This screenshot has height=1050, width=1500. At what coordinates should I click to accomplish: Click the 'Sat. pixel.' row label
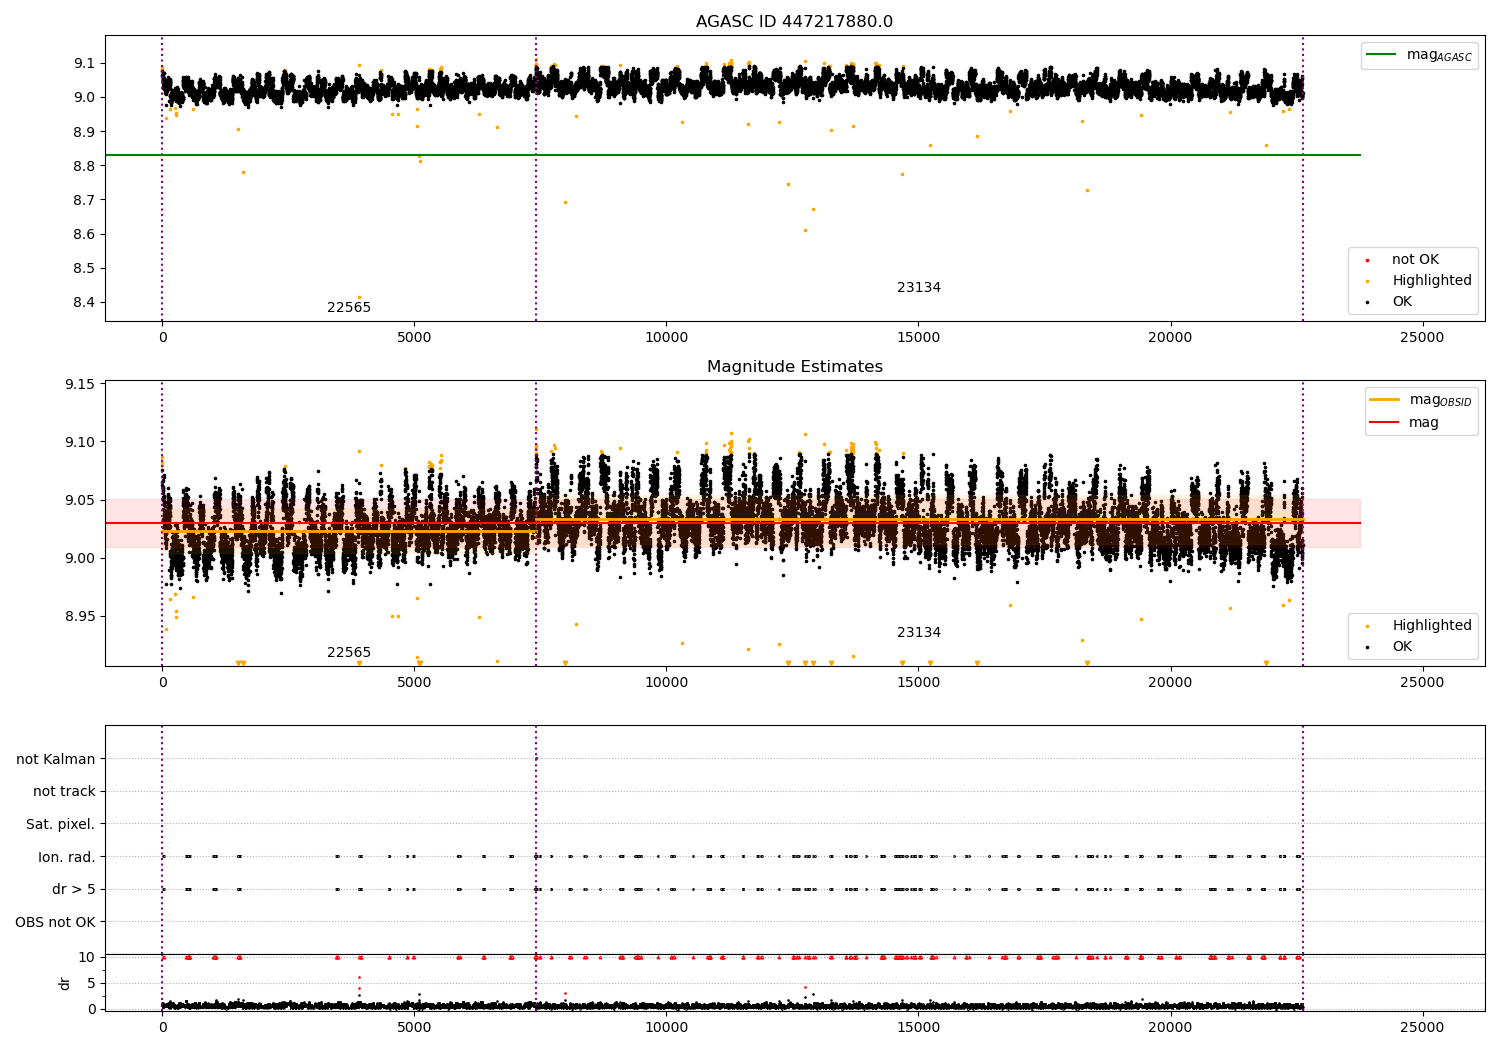coord(61,825)
